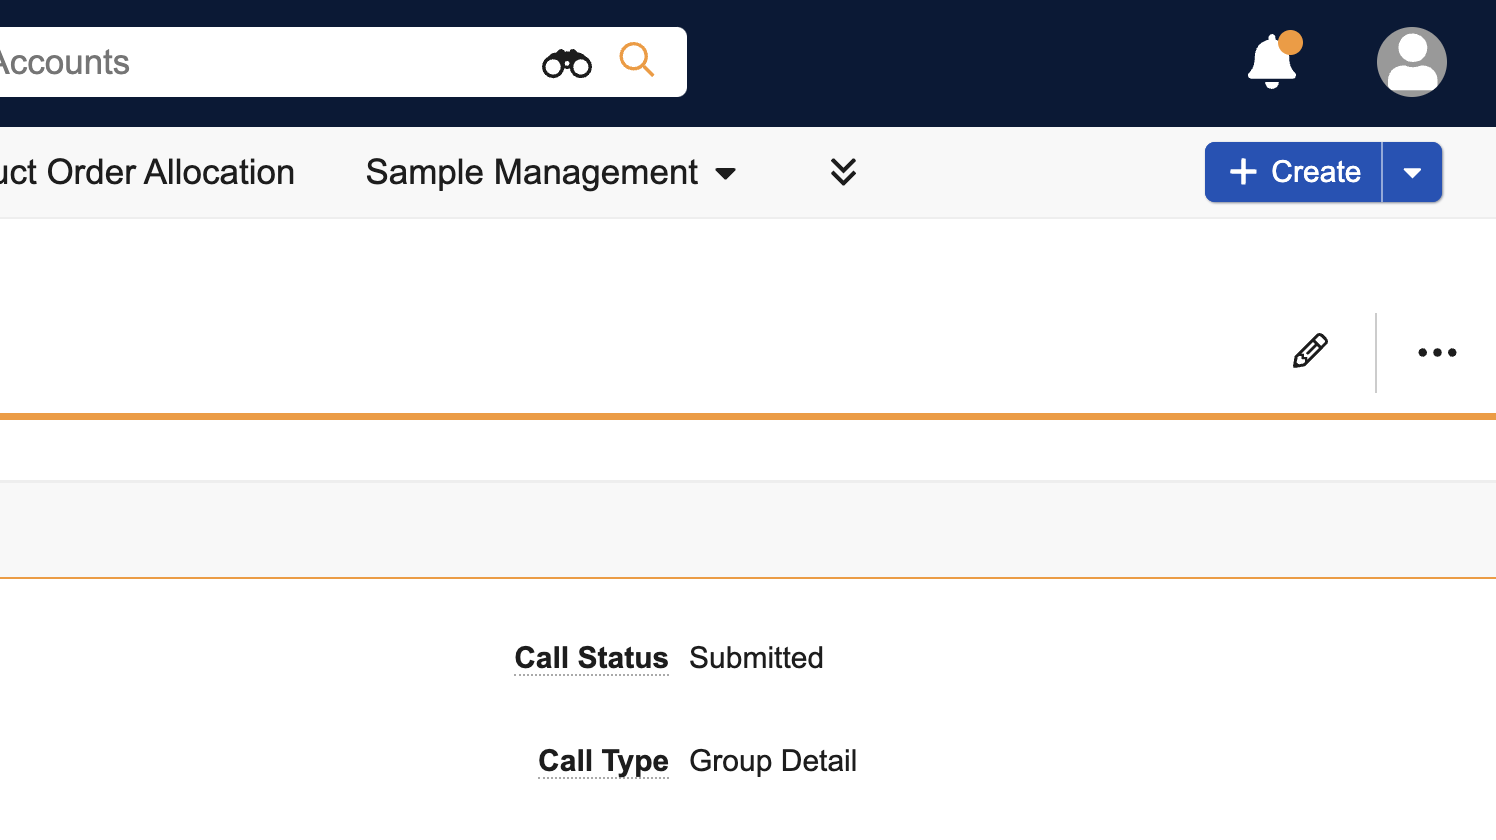Viewport: 1496px width, 840px height.
Task: Edit the record using the pencil icon
Action: 1310,352
